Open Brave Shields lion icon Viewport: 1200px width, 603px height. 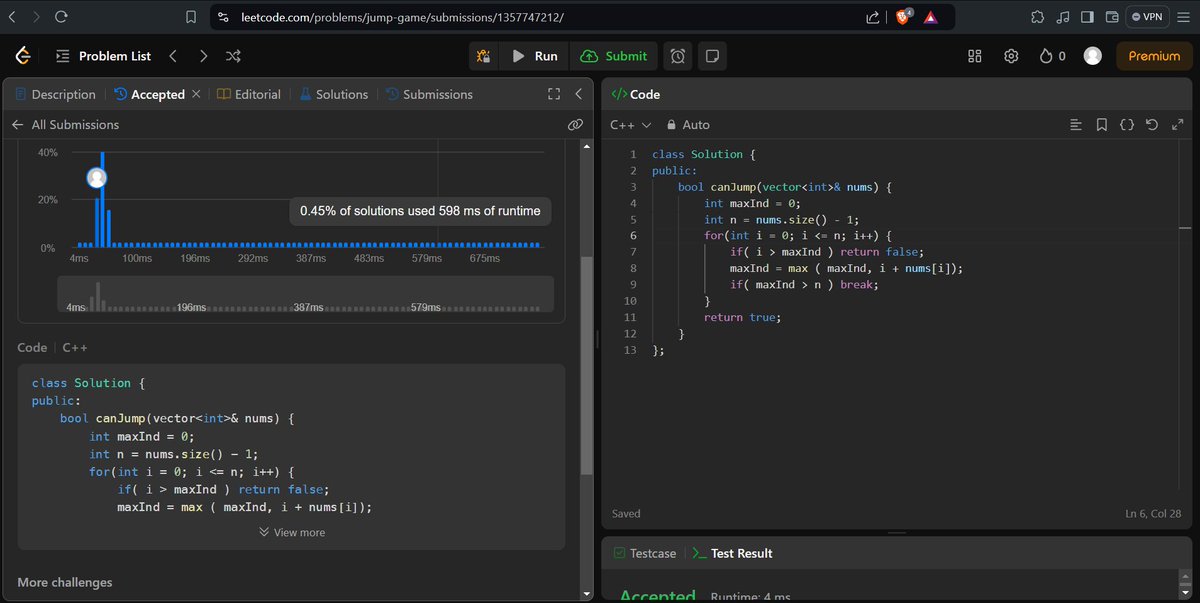click(904, 17)
